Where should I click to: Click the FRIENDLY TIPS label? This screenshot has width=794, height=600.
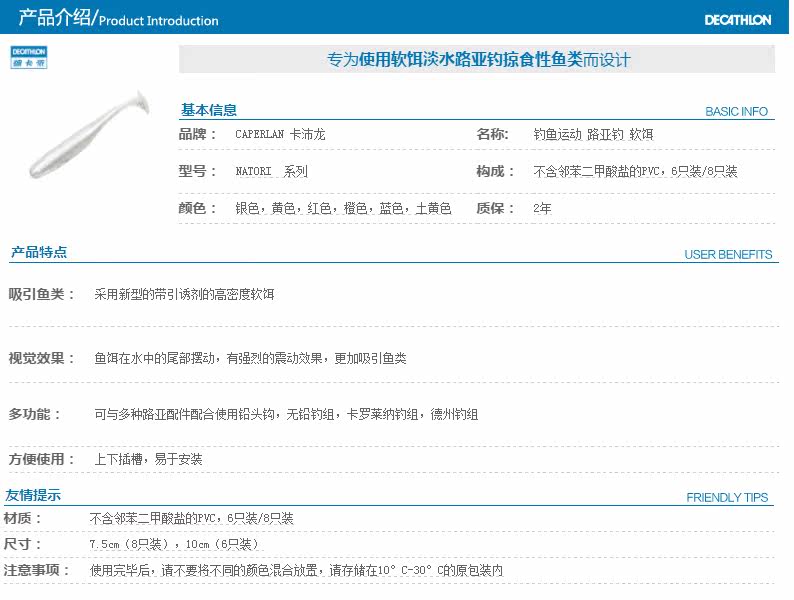[727, 498]
